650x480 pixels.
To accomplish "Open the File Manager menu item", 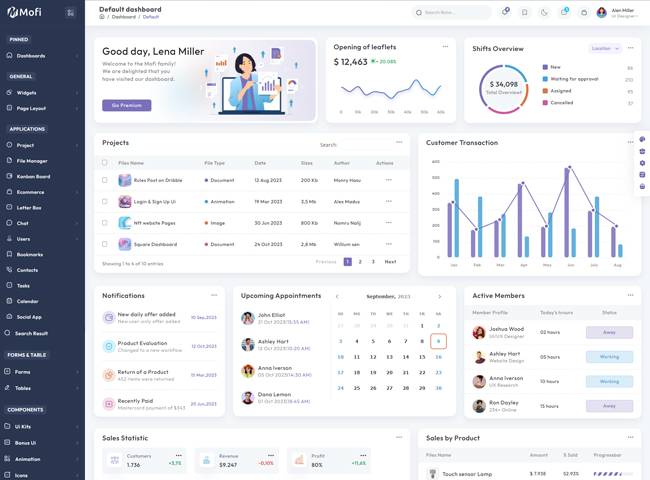I will coord(32,161).
